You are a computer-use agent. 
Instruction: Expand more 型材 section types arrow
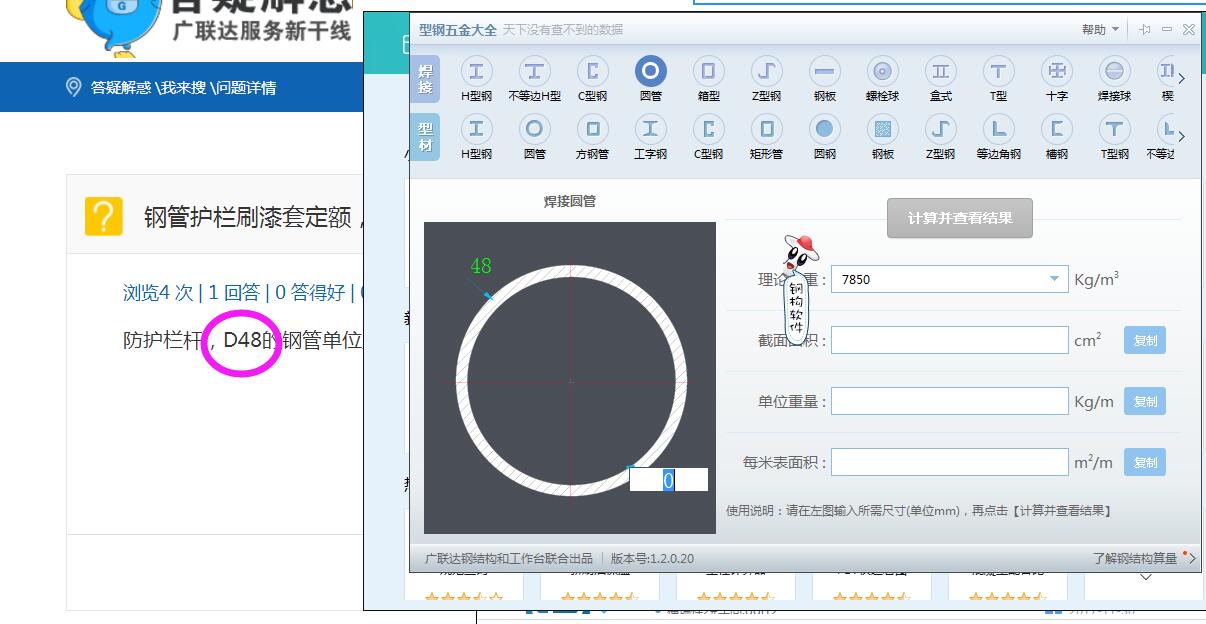click(x=1182, y=136)
